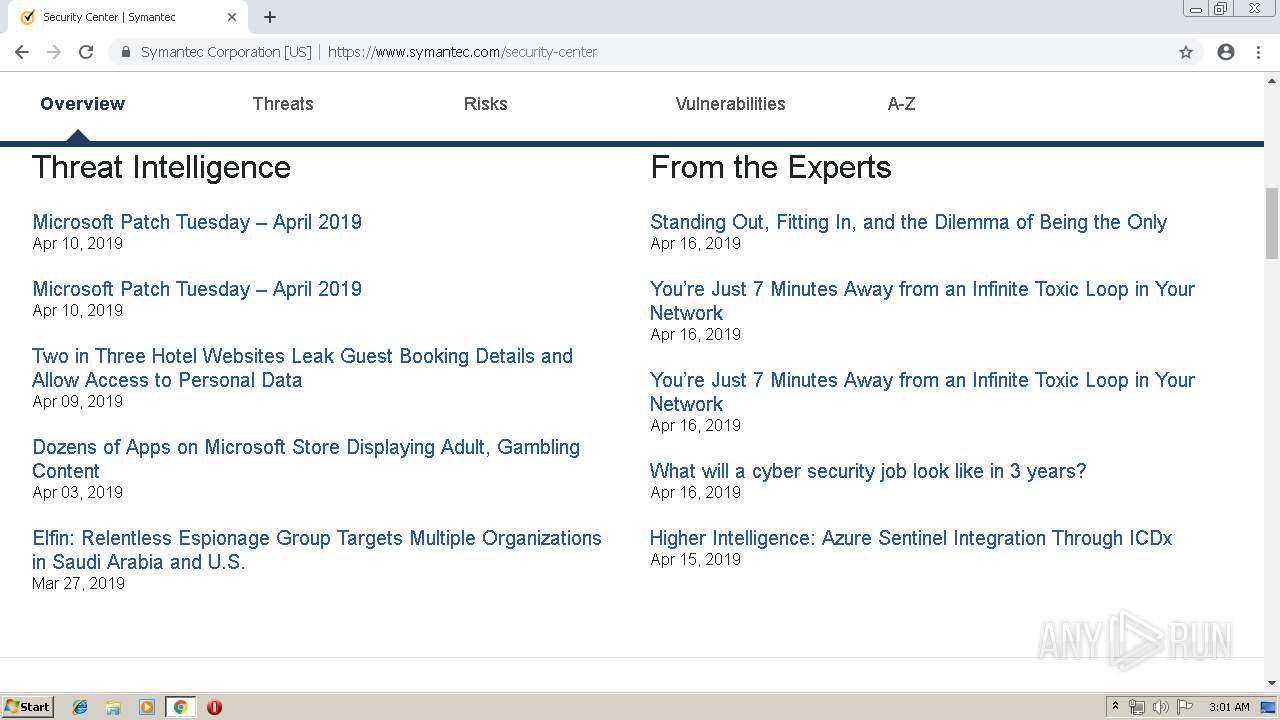Viewport: 1280px width, 720px height.
Task: Click the Mar 27, 2019 date text
Action: click(78, 584)
